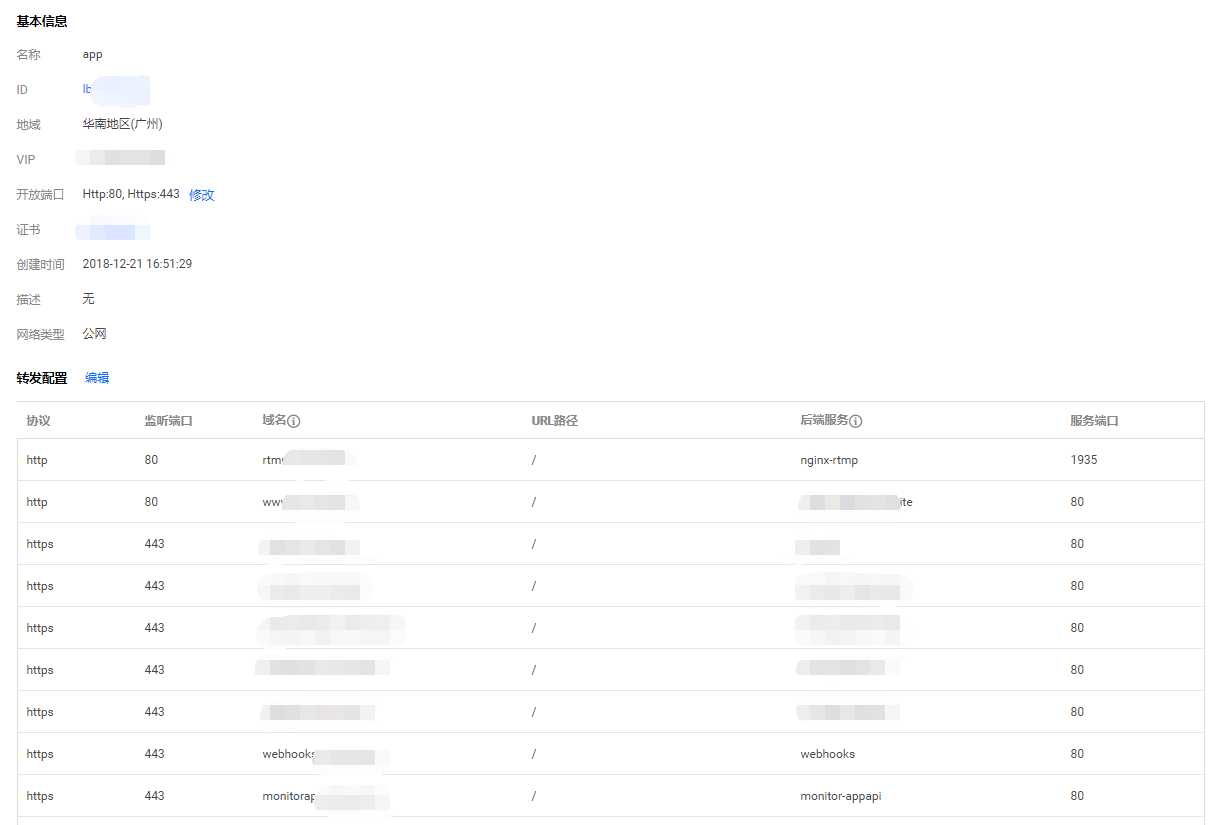Screen dimensions: 1221x825
Task: Click the 基本信息 section heading
Action: (x=42, y=21)
